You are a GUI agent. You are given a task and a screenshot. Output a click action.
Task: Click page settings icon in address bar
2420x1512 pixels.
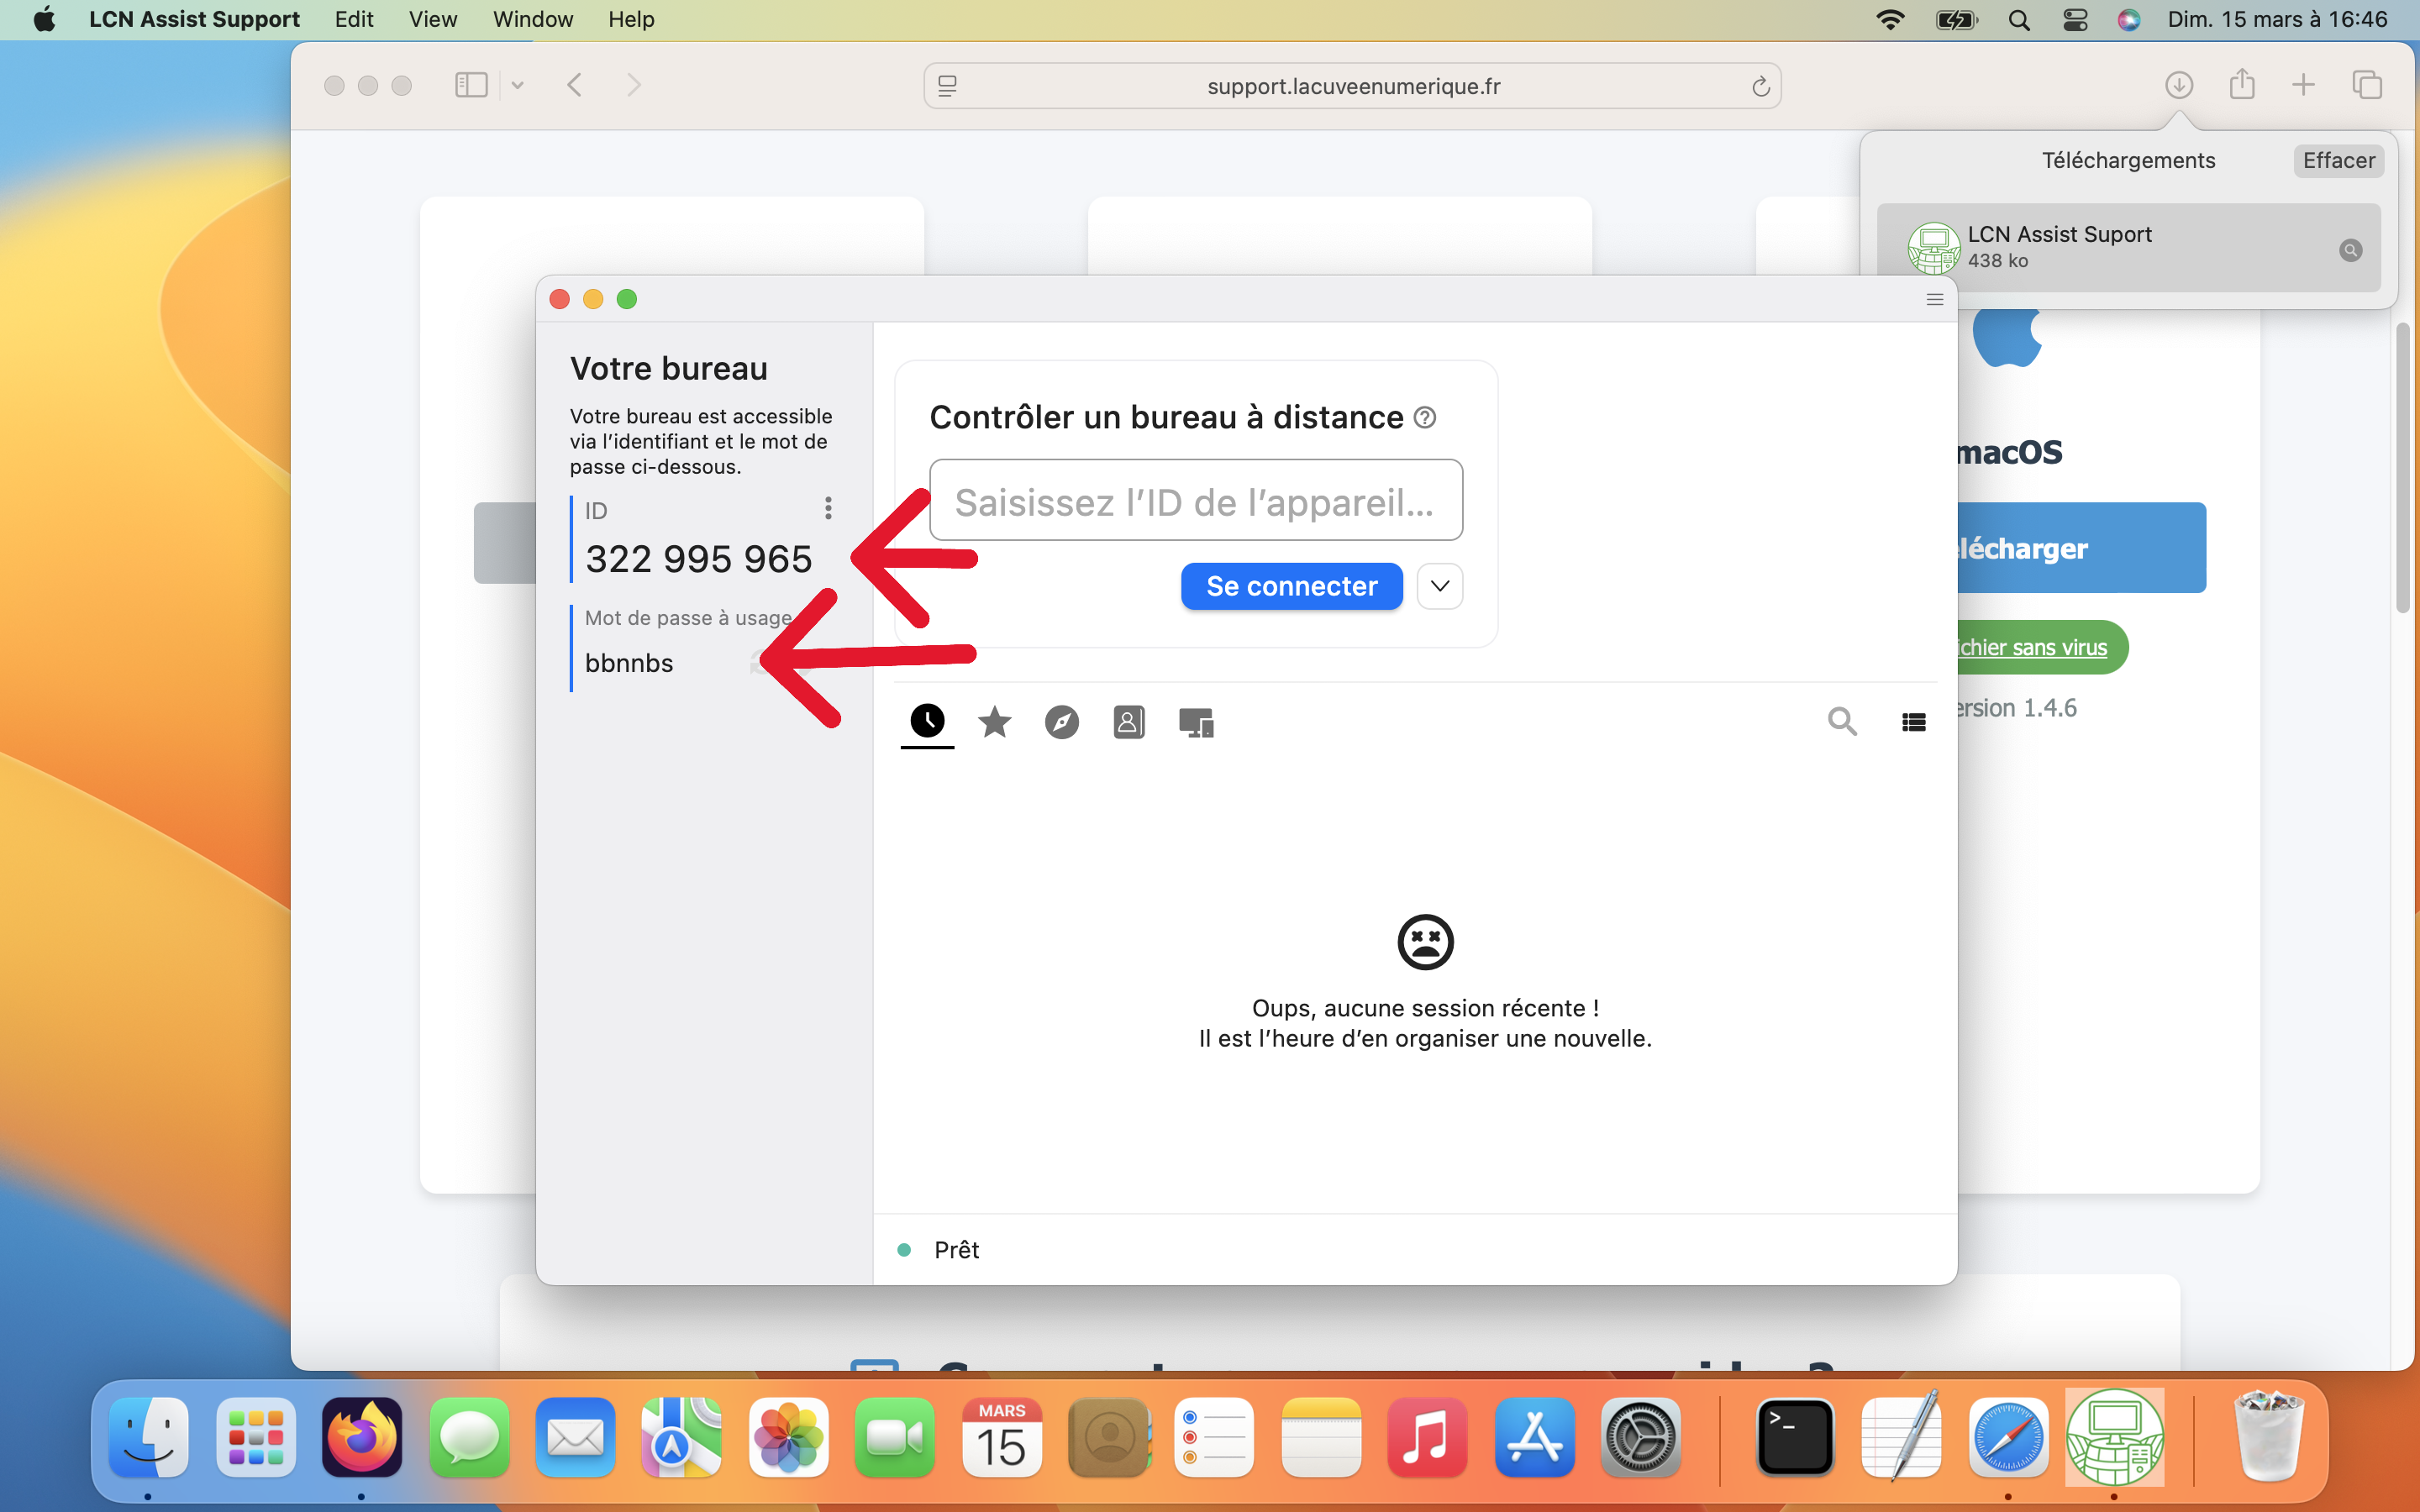947,87
